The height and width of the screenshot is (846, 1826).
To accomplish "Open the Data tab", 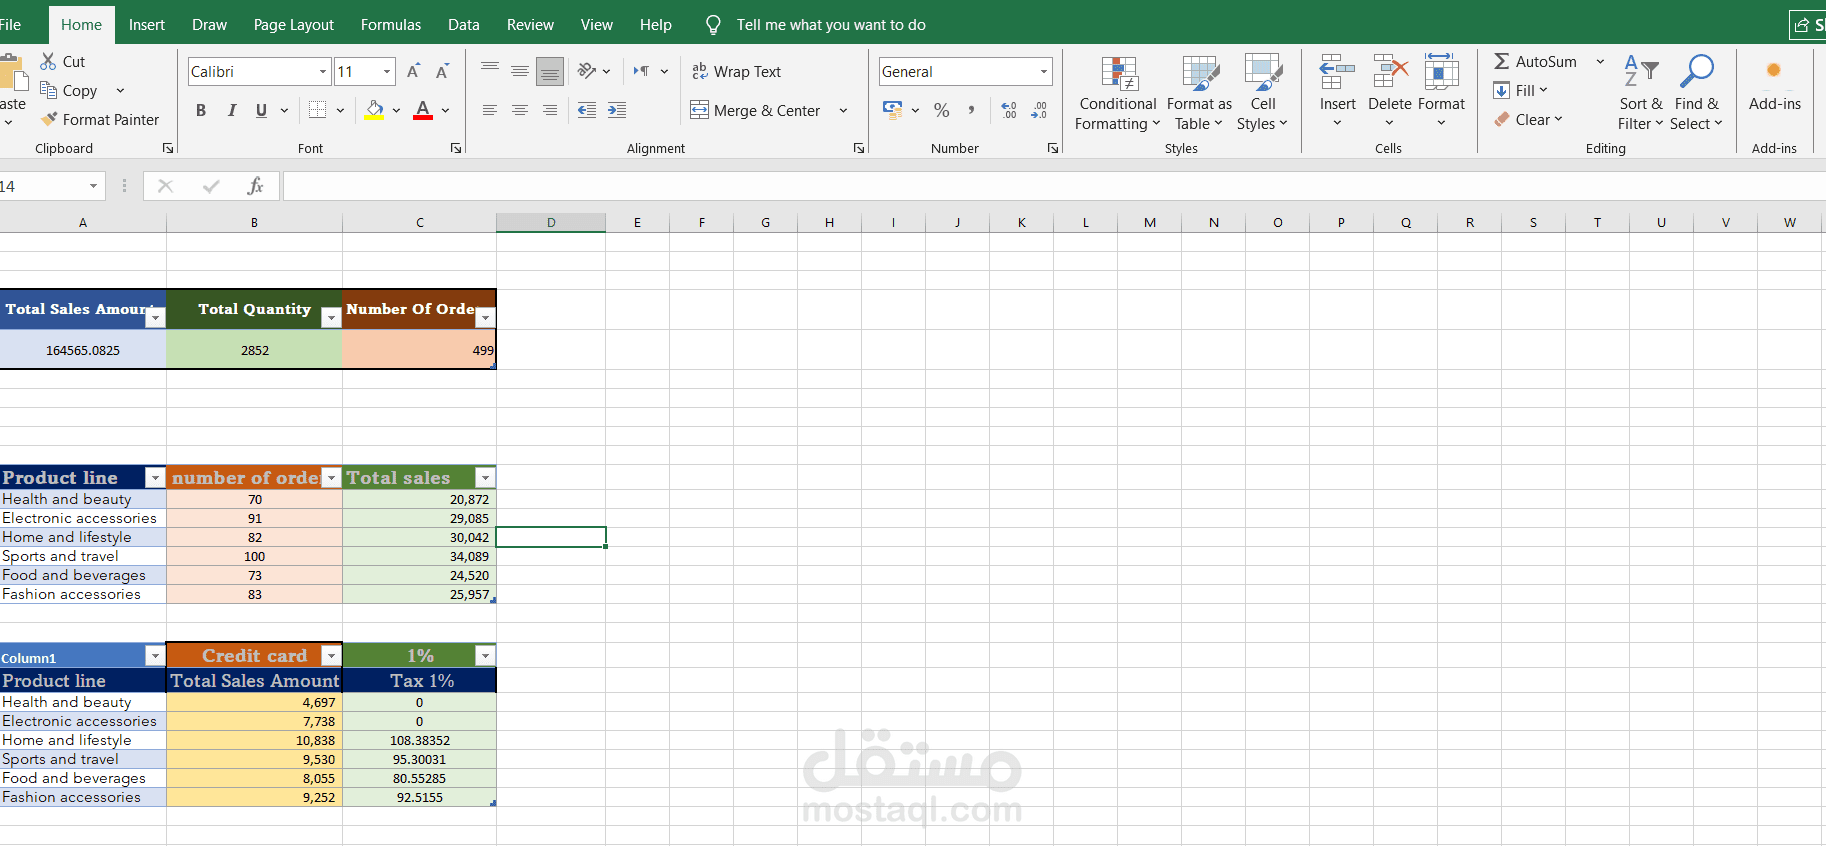I will tap(464, 24).
